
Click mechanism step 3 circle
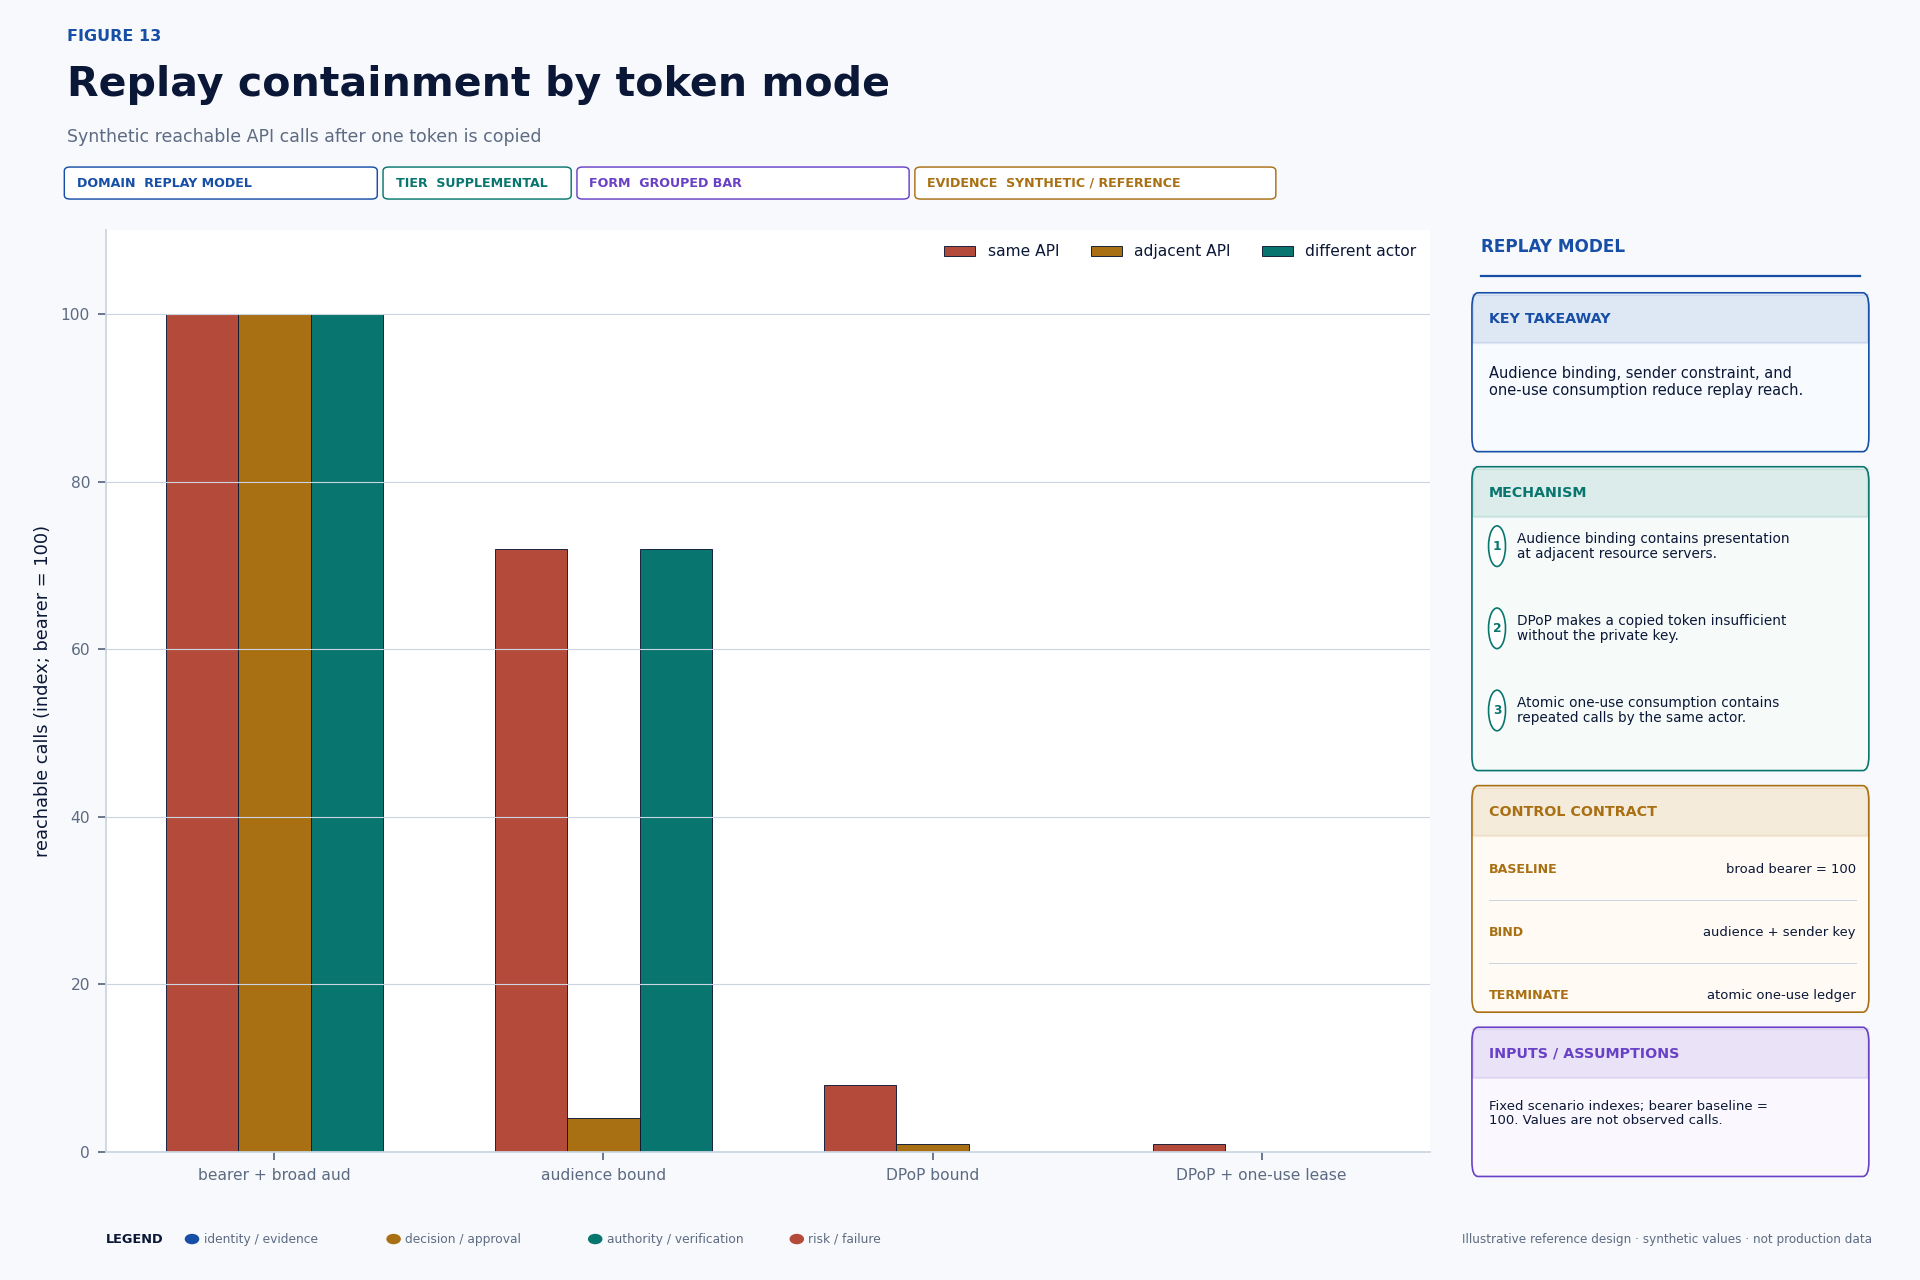click(x=1497, y=710)
